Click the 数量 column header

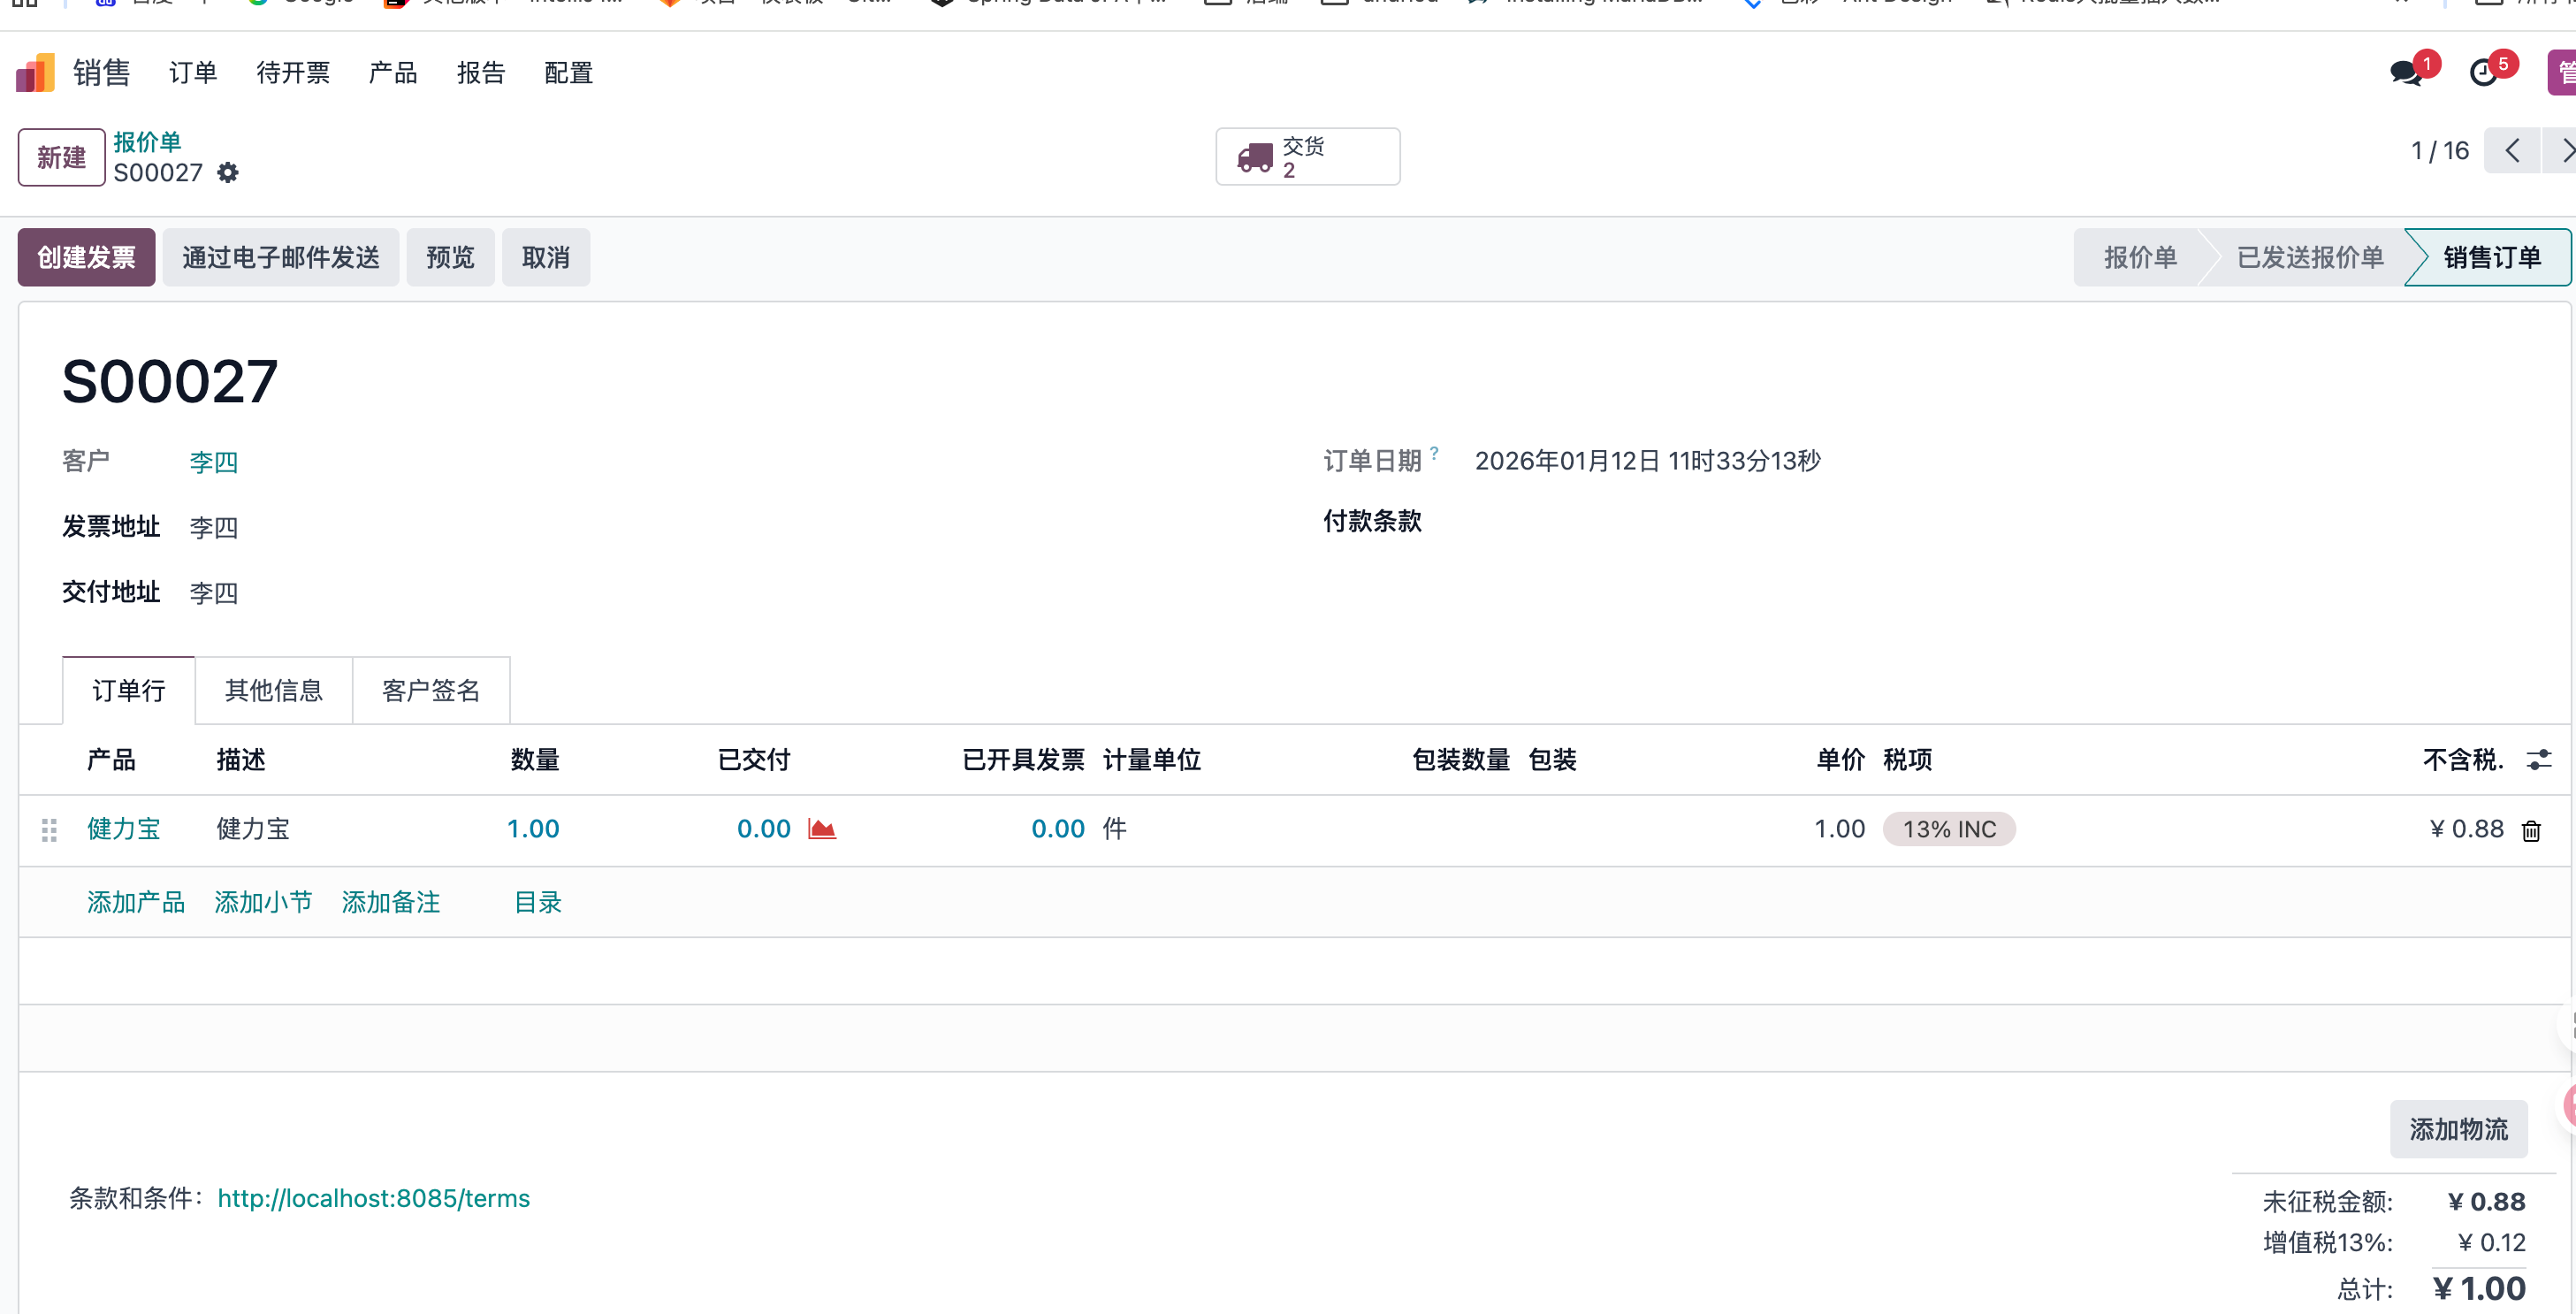(535, 760)
